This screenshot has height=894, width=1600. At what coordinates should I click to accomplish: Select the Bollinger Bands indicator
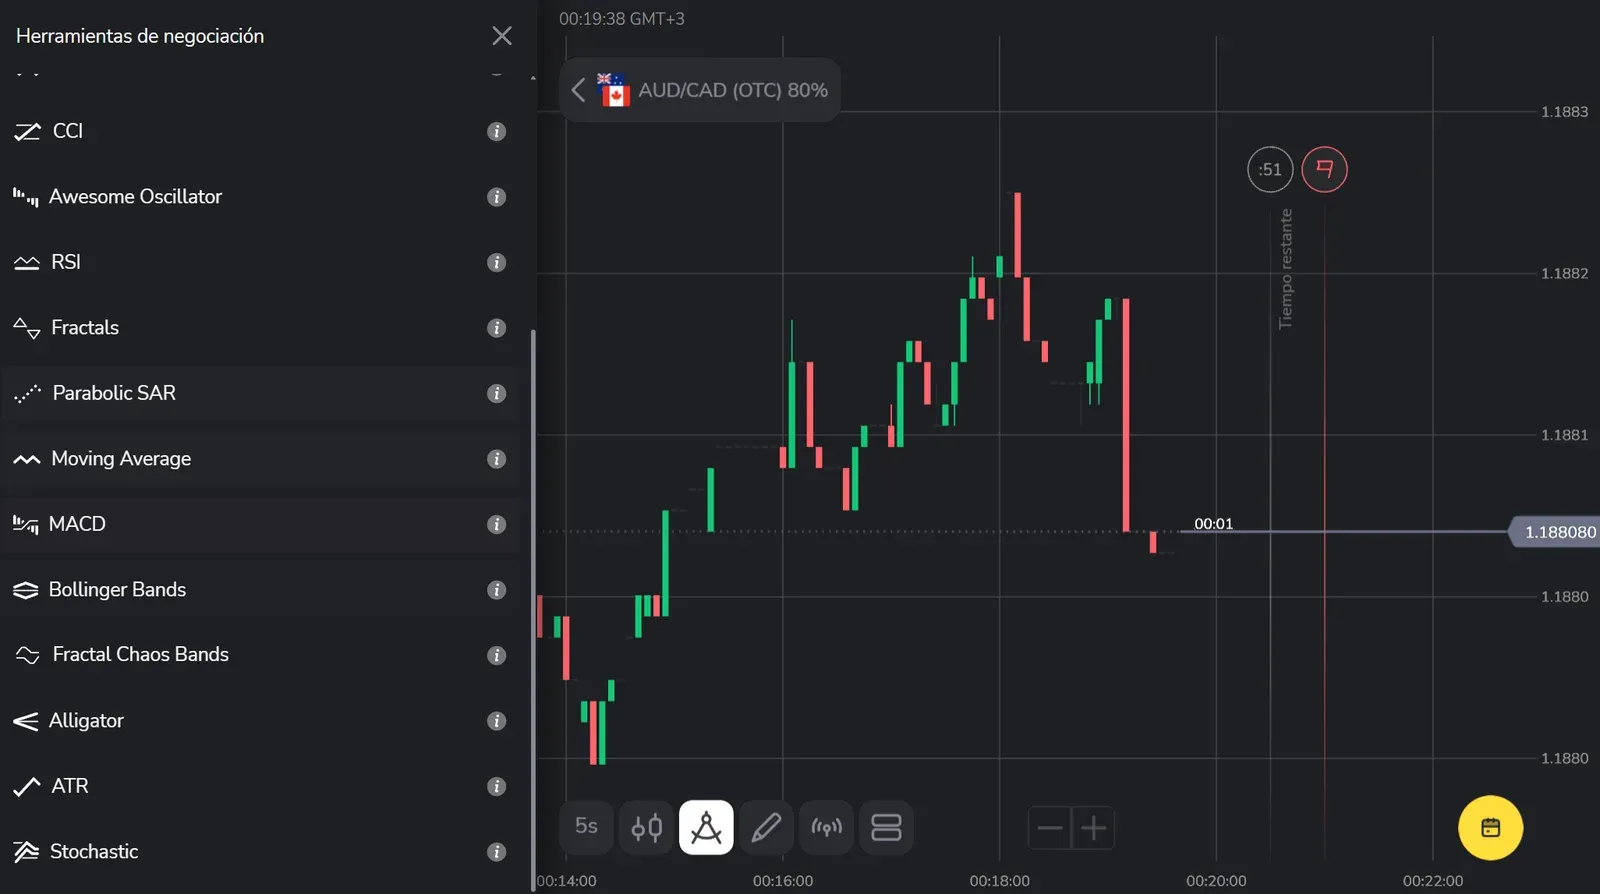click(260, 590)
